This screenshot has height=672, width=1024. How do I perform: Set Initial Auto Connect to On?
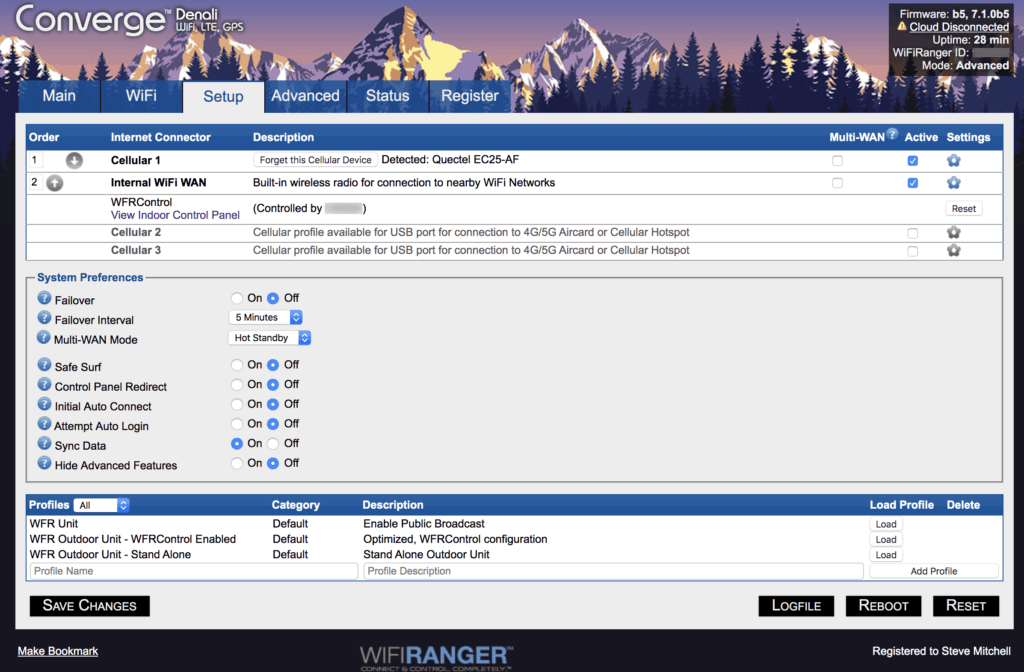pyautogui.click(x=236, y=404)
